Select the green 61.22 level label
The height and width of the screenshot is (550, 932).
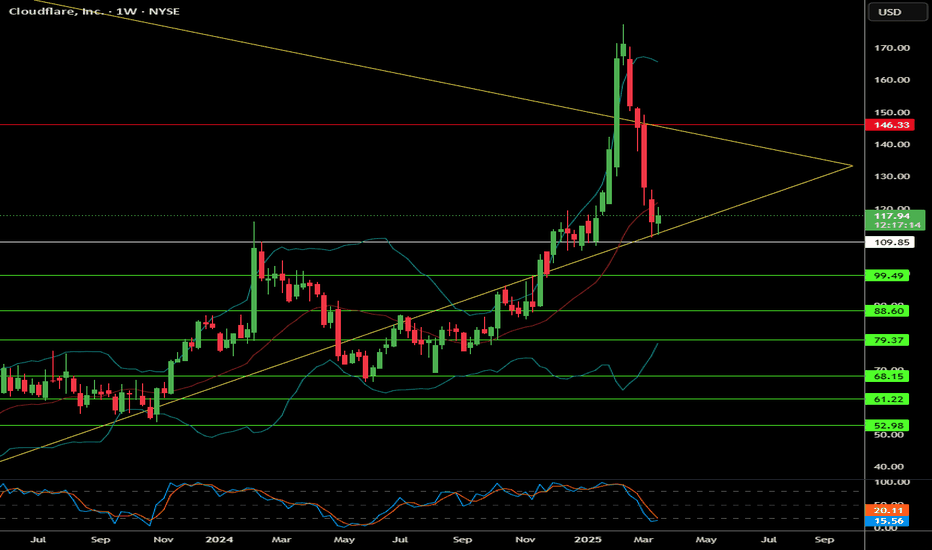coord(888,399)
